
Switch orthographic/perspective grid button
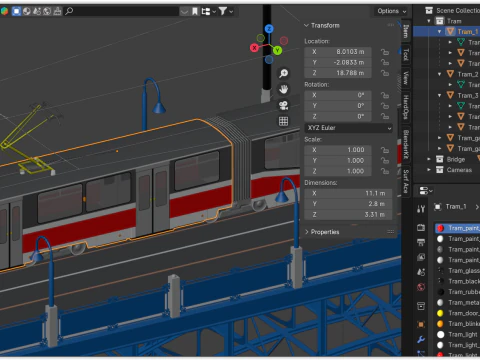(x=284, y=121)
